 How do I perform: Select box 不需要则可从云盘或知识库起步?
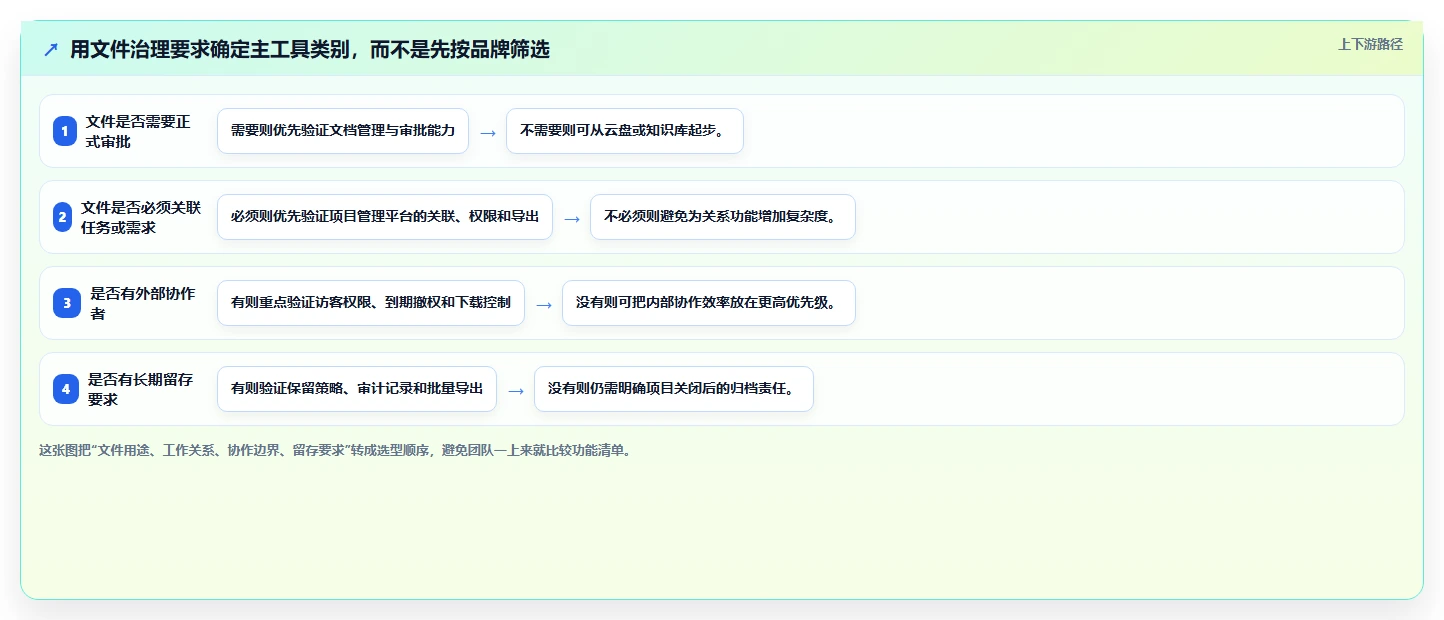625,131
